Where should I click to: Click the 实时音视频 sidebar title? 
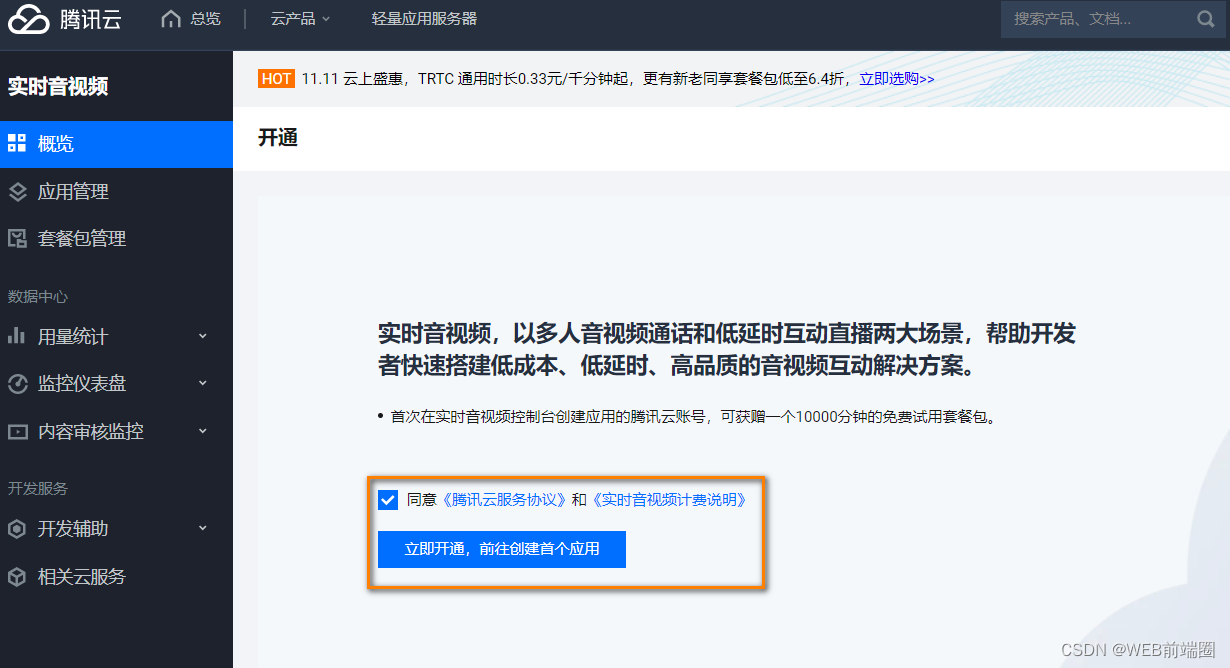pyautogui.click(x=58, y=87)
